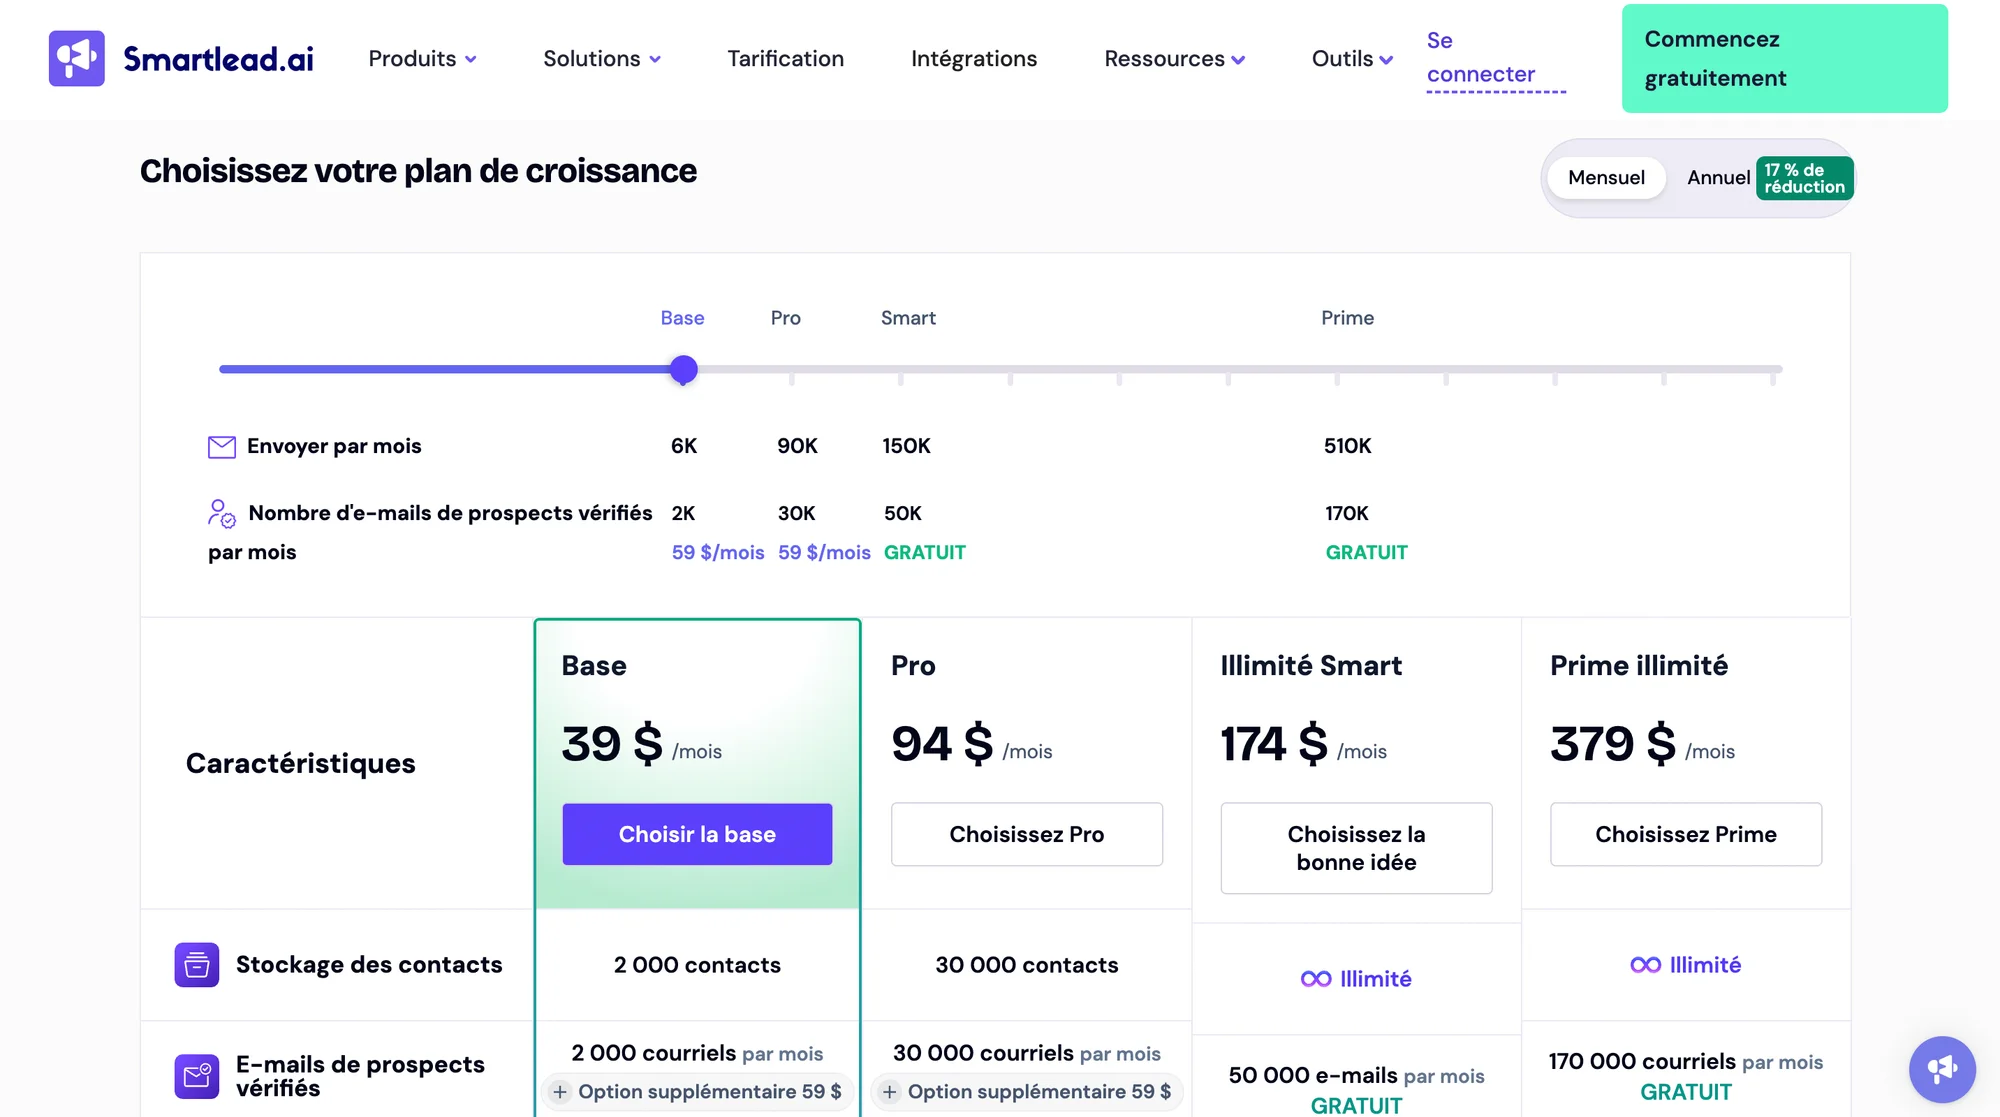Click the 2 000 contacts cell
The height and width of the screenshot is (1117, 2000).
pyautogui.click(x=697, y=965)
